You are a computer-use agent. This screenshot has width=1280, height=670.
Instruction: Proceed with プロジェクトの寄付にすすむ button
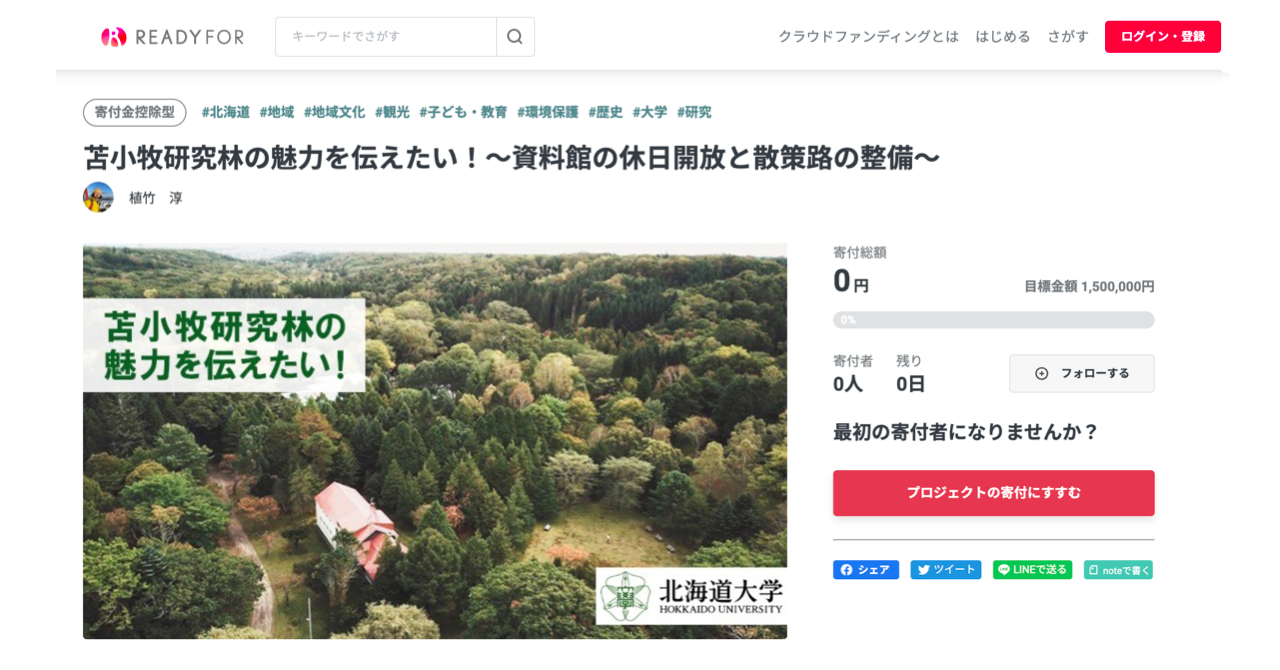(994, 493)
